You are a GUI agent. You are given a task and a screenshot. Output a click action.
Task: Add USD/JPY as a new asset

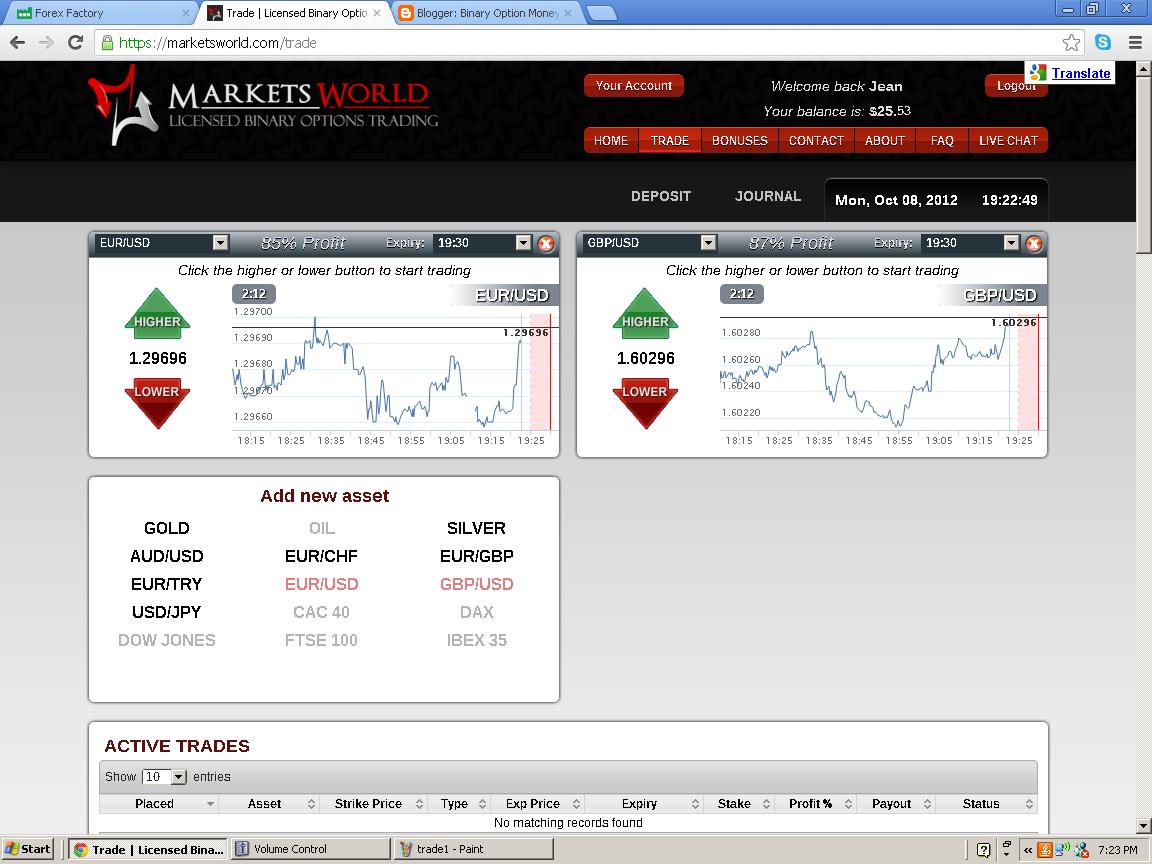point(167,612)
